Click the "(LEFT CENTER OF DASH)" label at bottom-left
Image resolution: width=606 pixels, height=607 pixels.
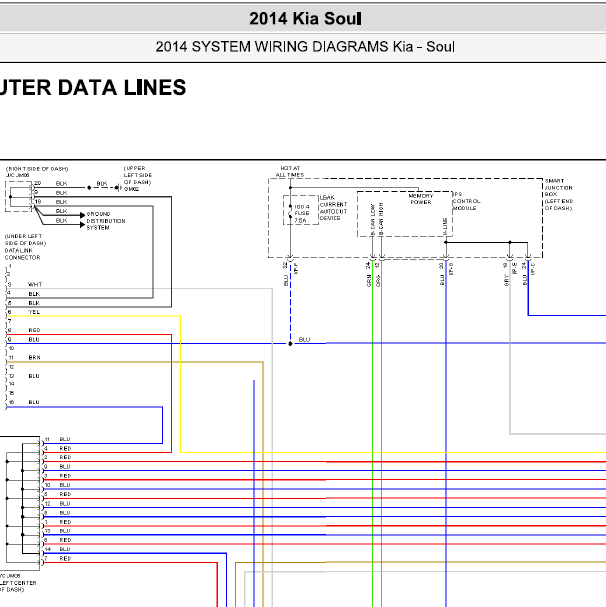tap(18, 586)
